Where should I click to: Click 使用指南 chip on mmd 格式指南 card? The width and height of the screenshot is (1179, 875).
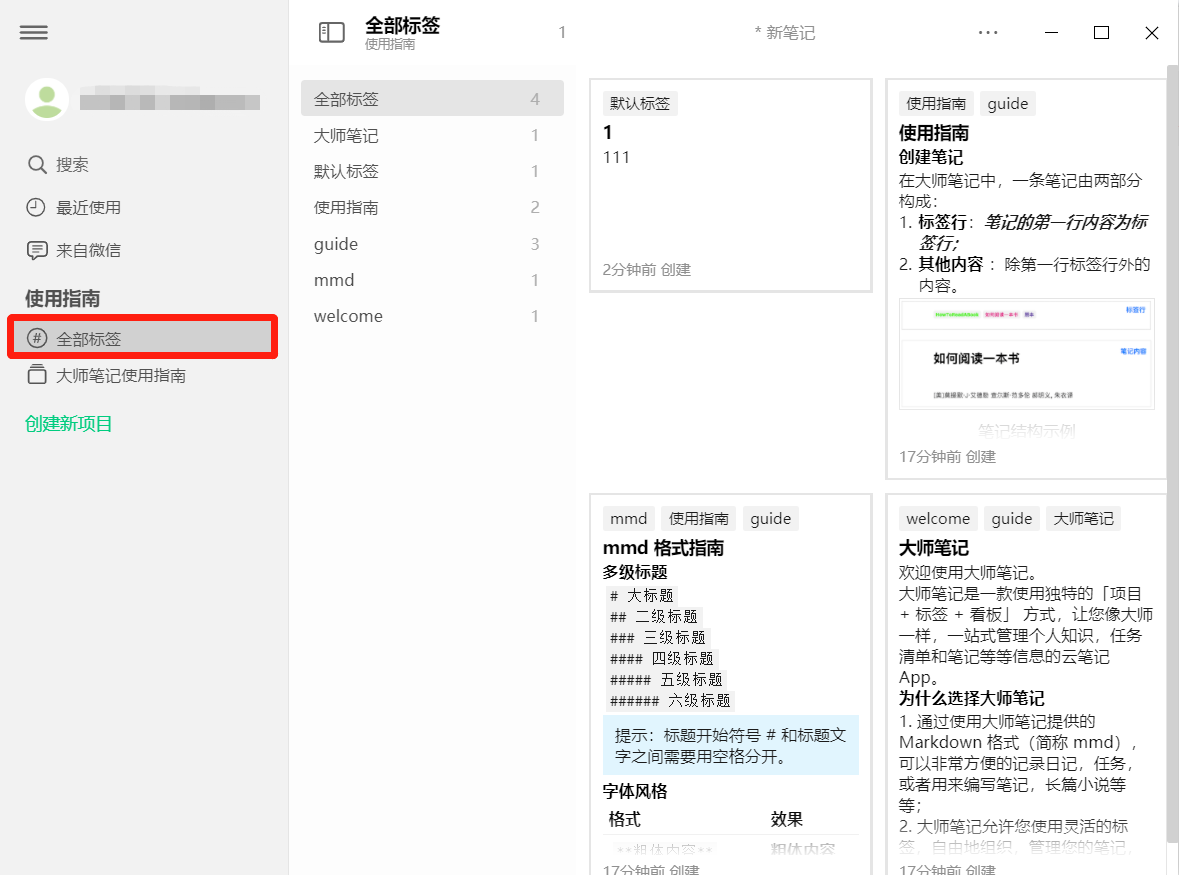pyautogui.click(x=699, y=518)
